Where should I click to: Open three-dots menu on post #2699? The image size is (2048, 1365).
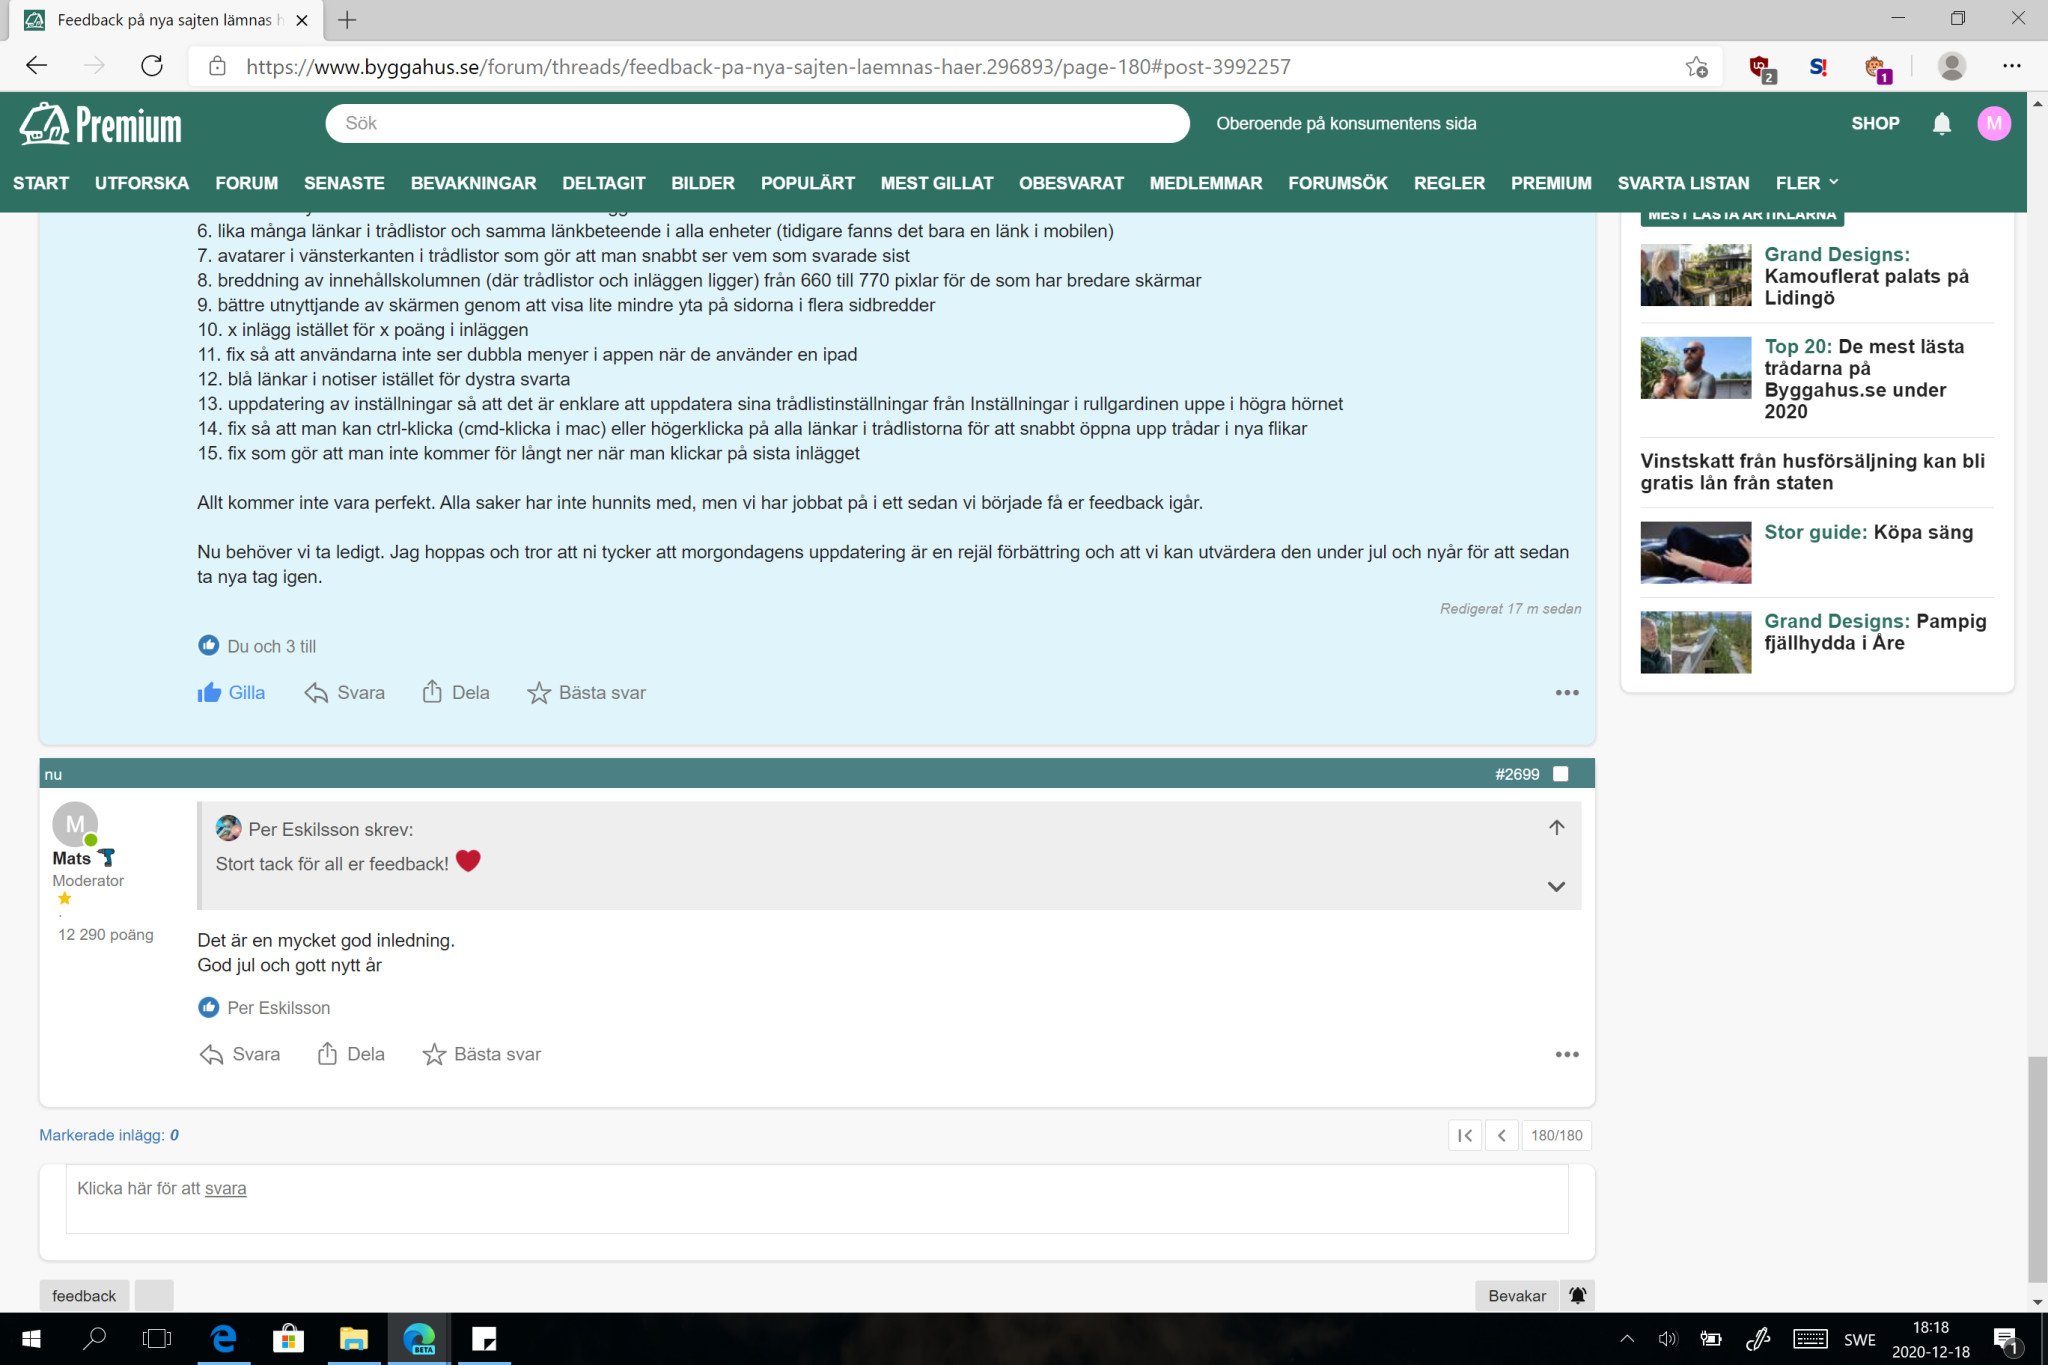(1566, 1054)
